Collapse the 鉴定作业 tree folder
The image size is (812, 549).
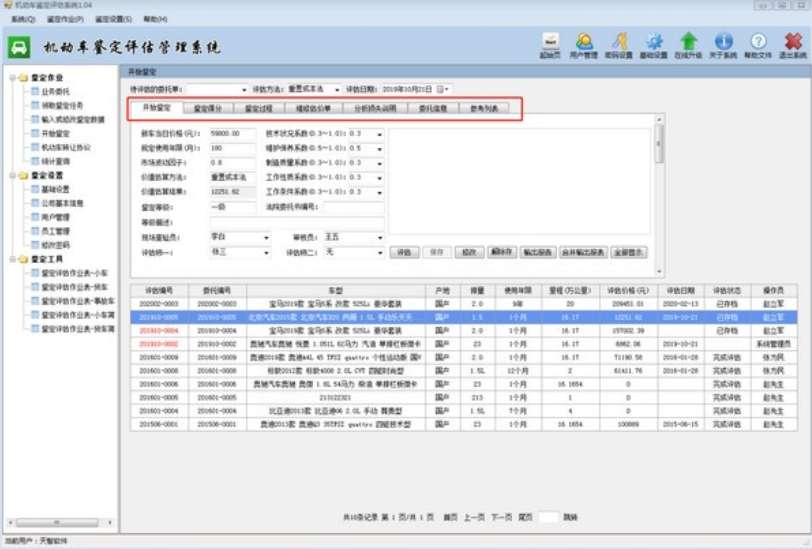(x=10, y=77)
